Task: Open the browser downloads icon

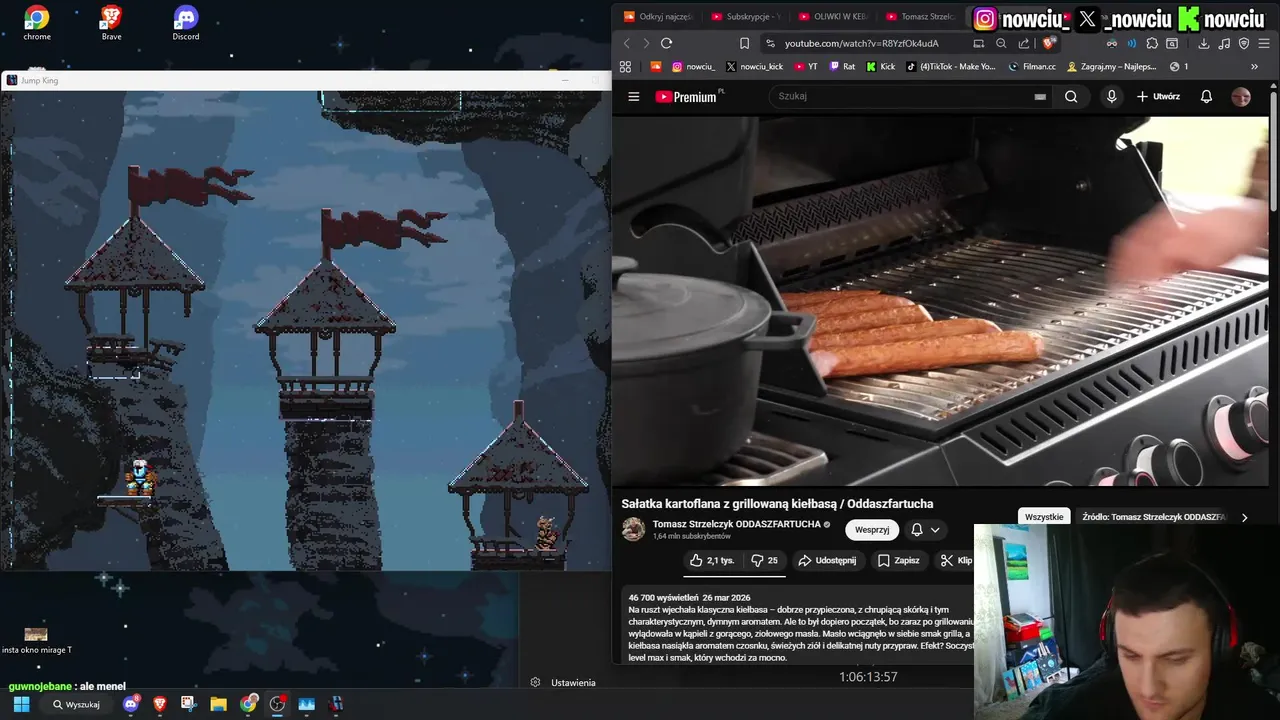Action: pos(1204,43)
